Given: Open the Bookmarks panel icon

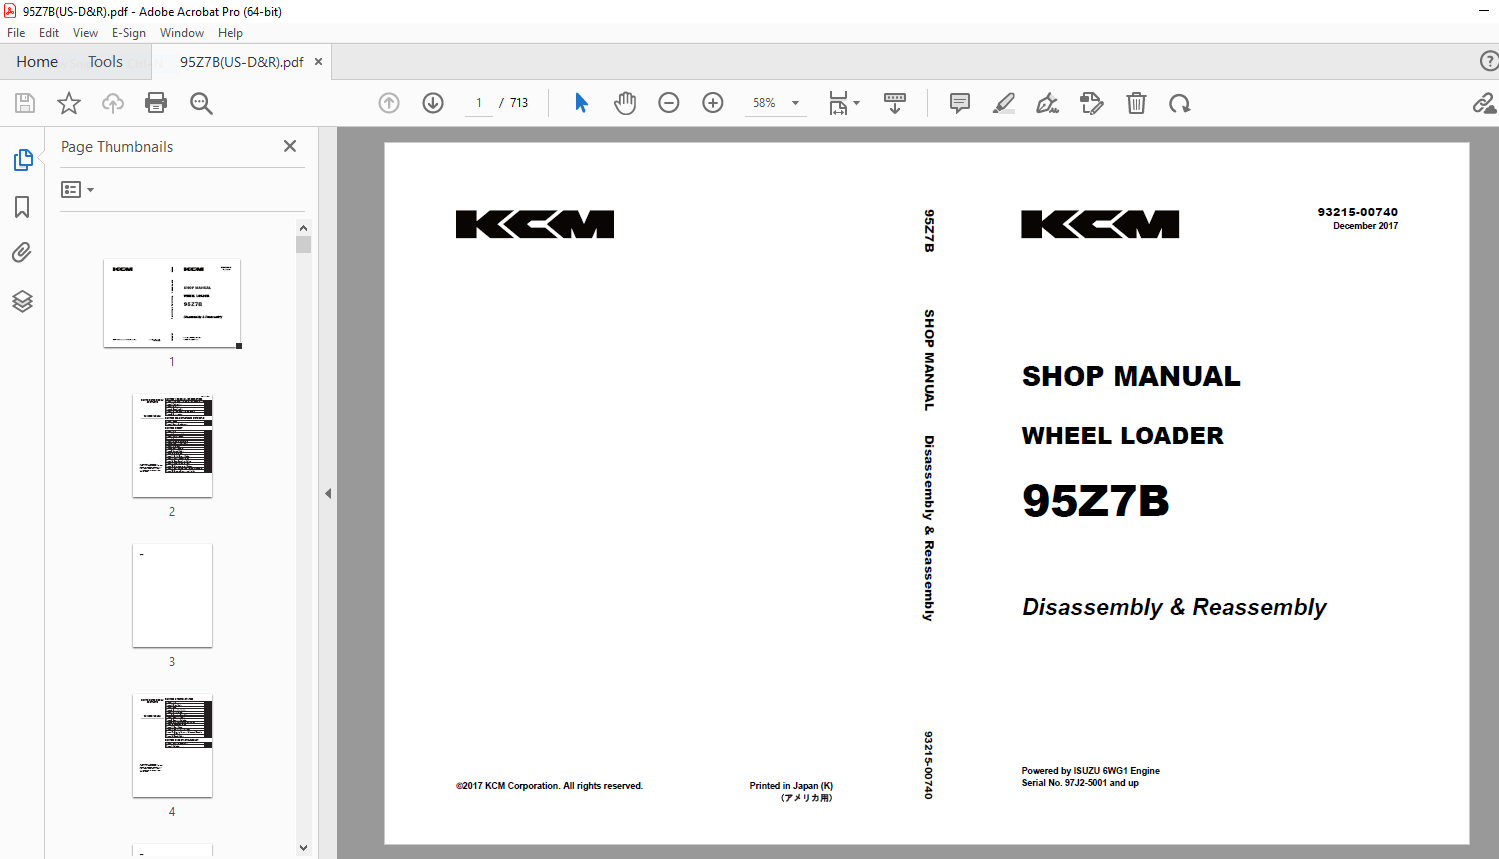Looking at the screenshot, I should [x=22, y=207].
